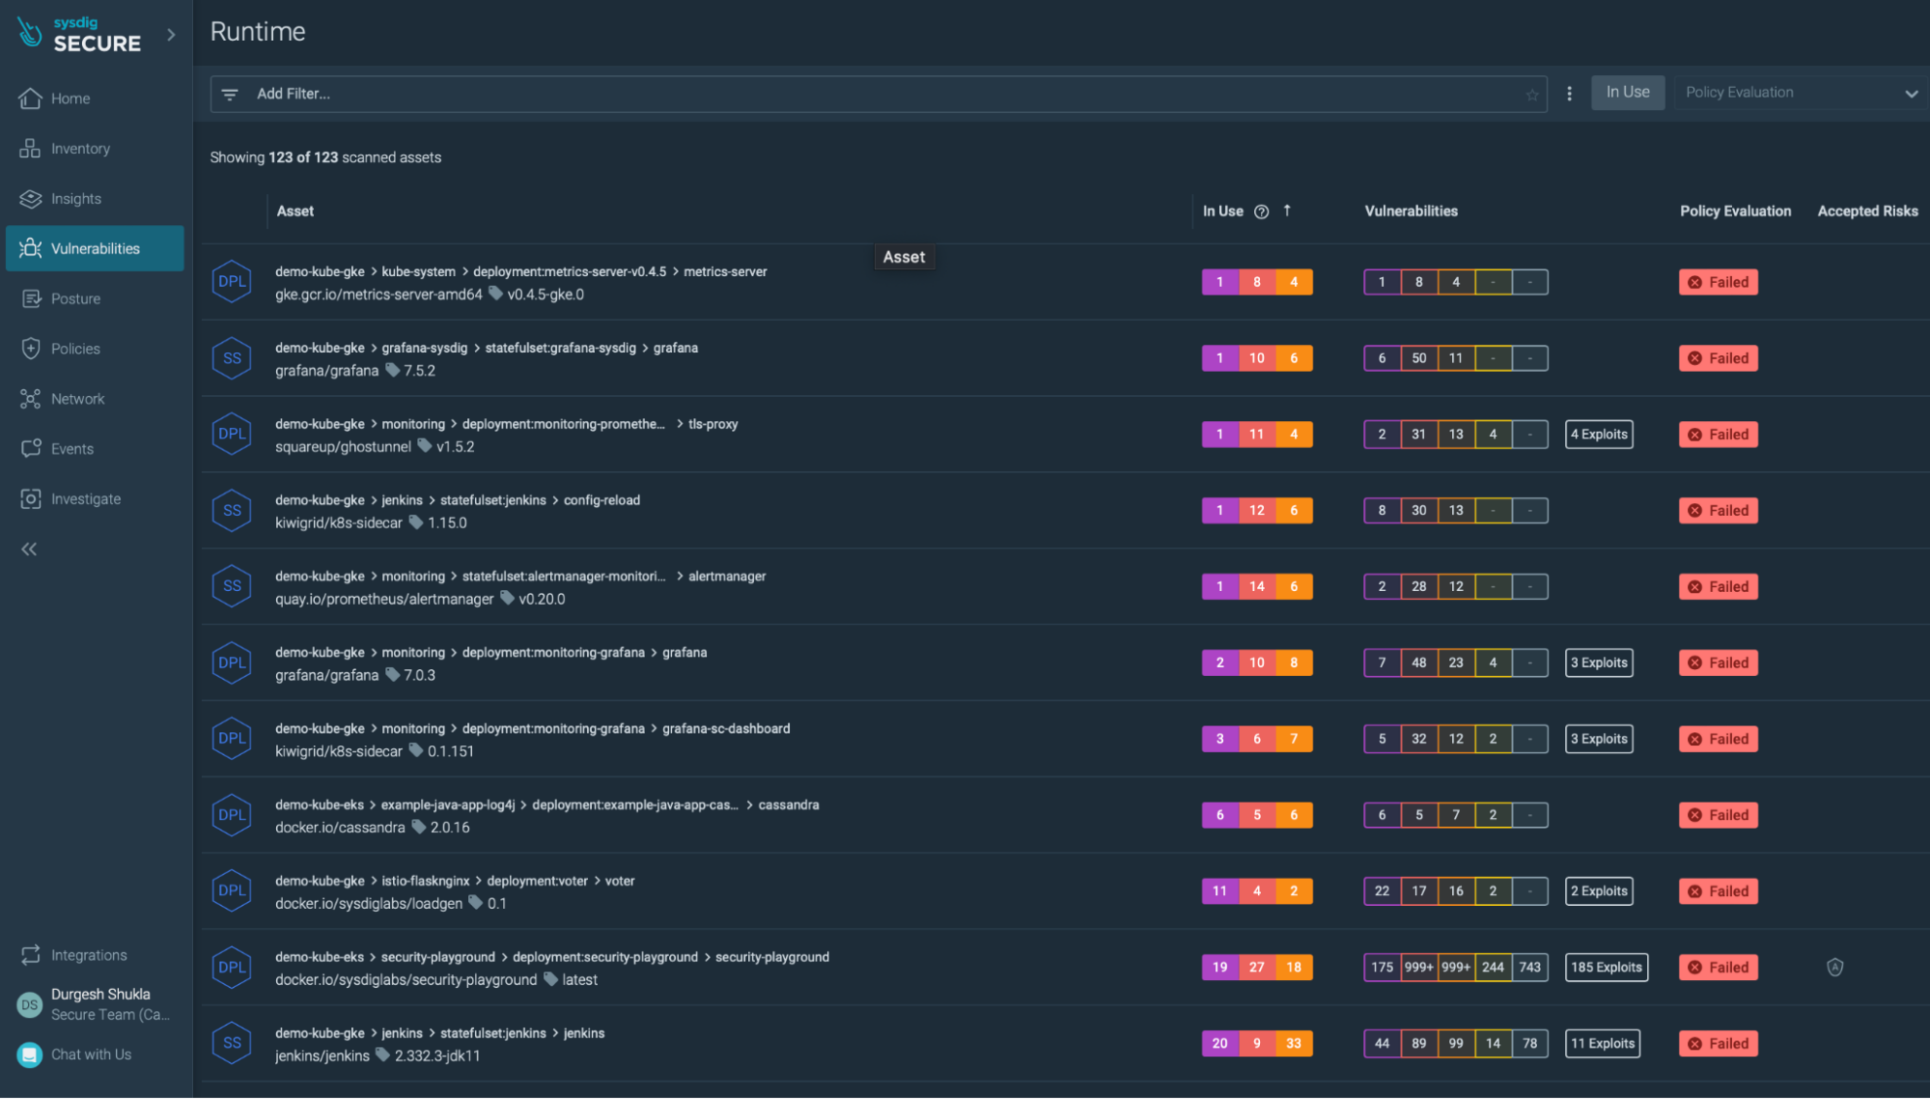Open the Investigate section

[x=85, y=498]
